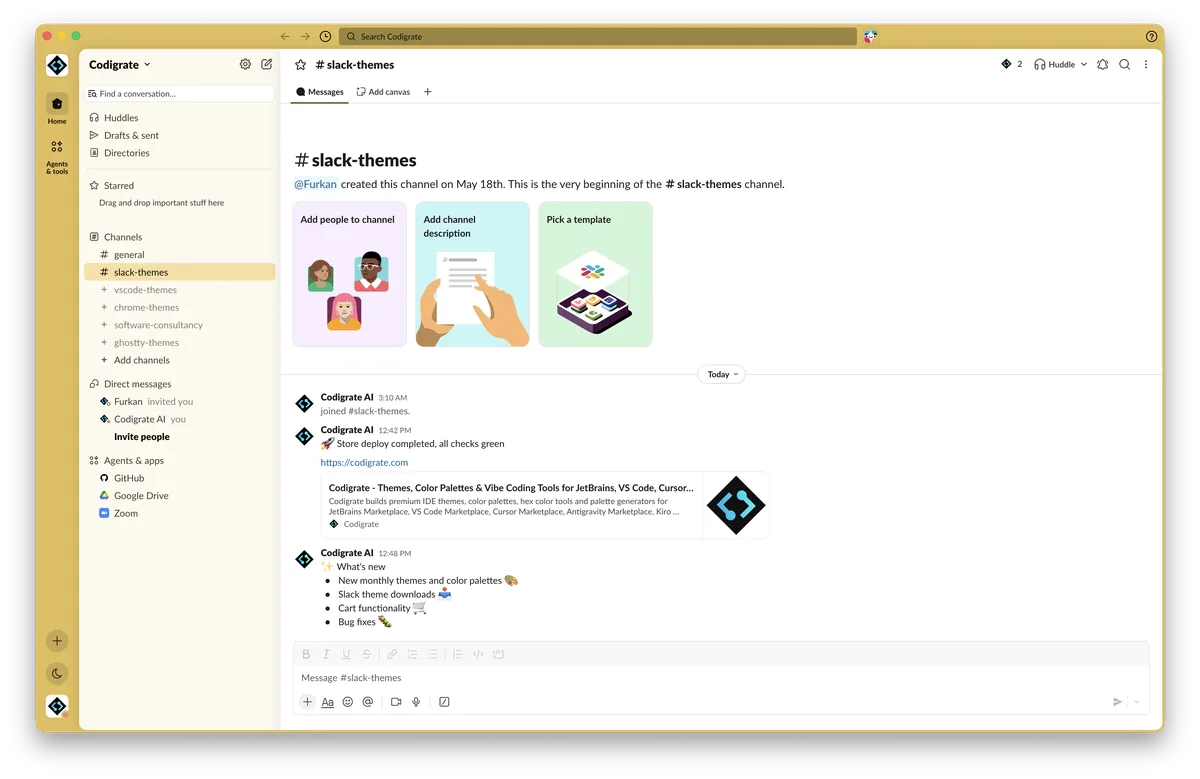Click the new message compose icon

coord(267,64)
